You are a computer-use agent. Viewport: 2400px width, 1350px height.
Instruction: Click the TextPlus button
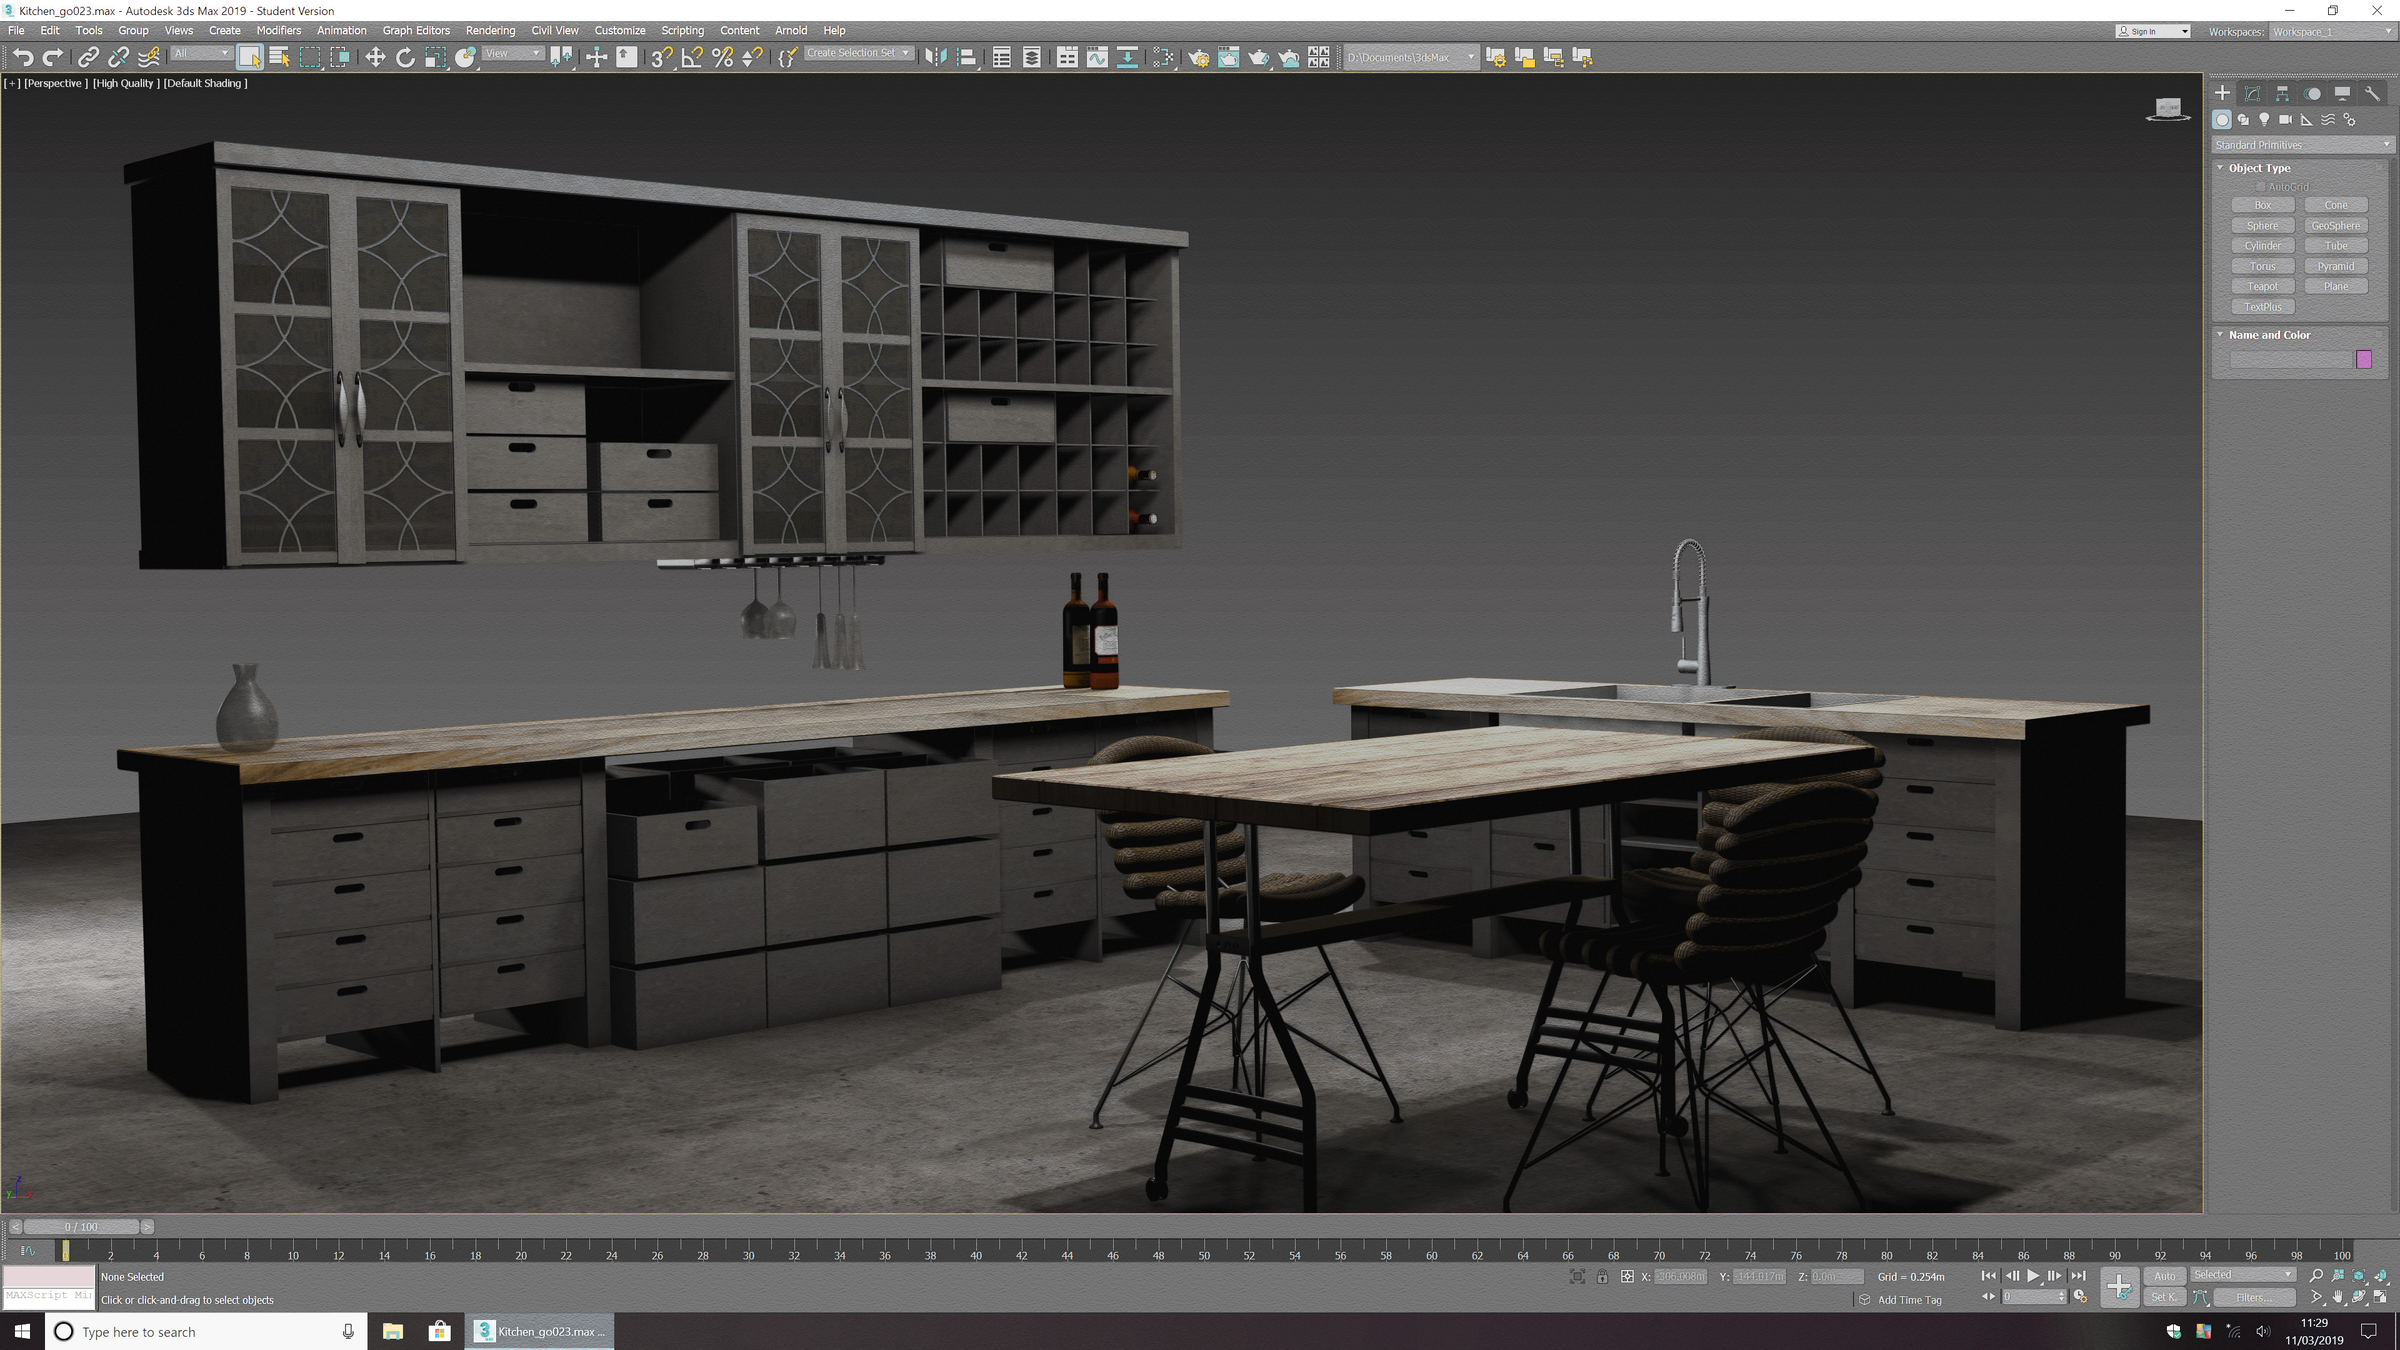click(x=2263, y=307)
